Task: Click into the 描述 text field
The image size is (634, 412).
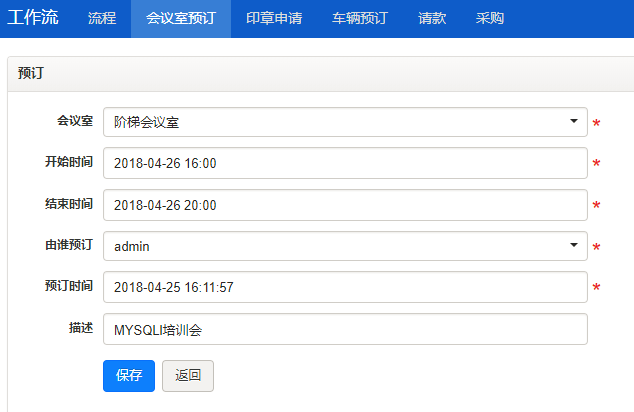Action: pos(345,329)
